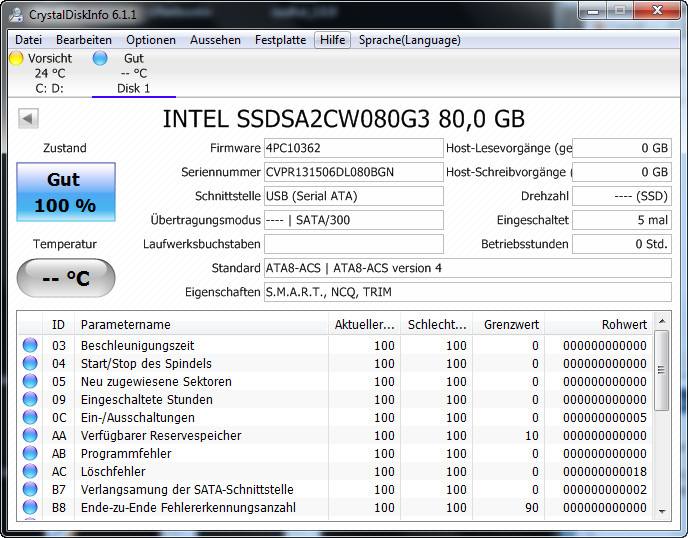This screenshot has height=538, width=688.
Task: Sort by the Grenzwert column header
Action: click(509, 324)
